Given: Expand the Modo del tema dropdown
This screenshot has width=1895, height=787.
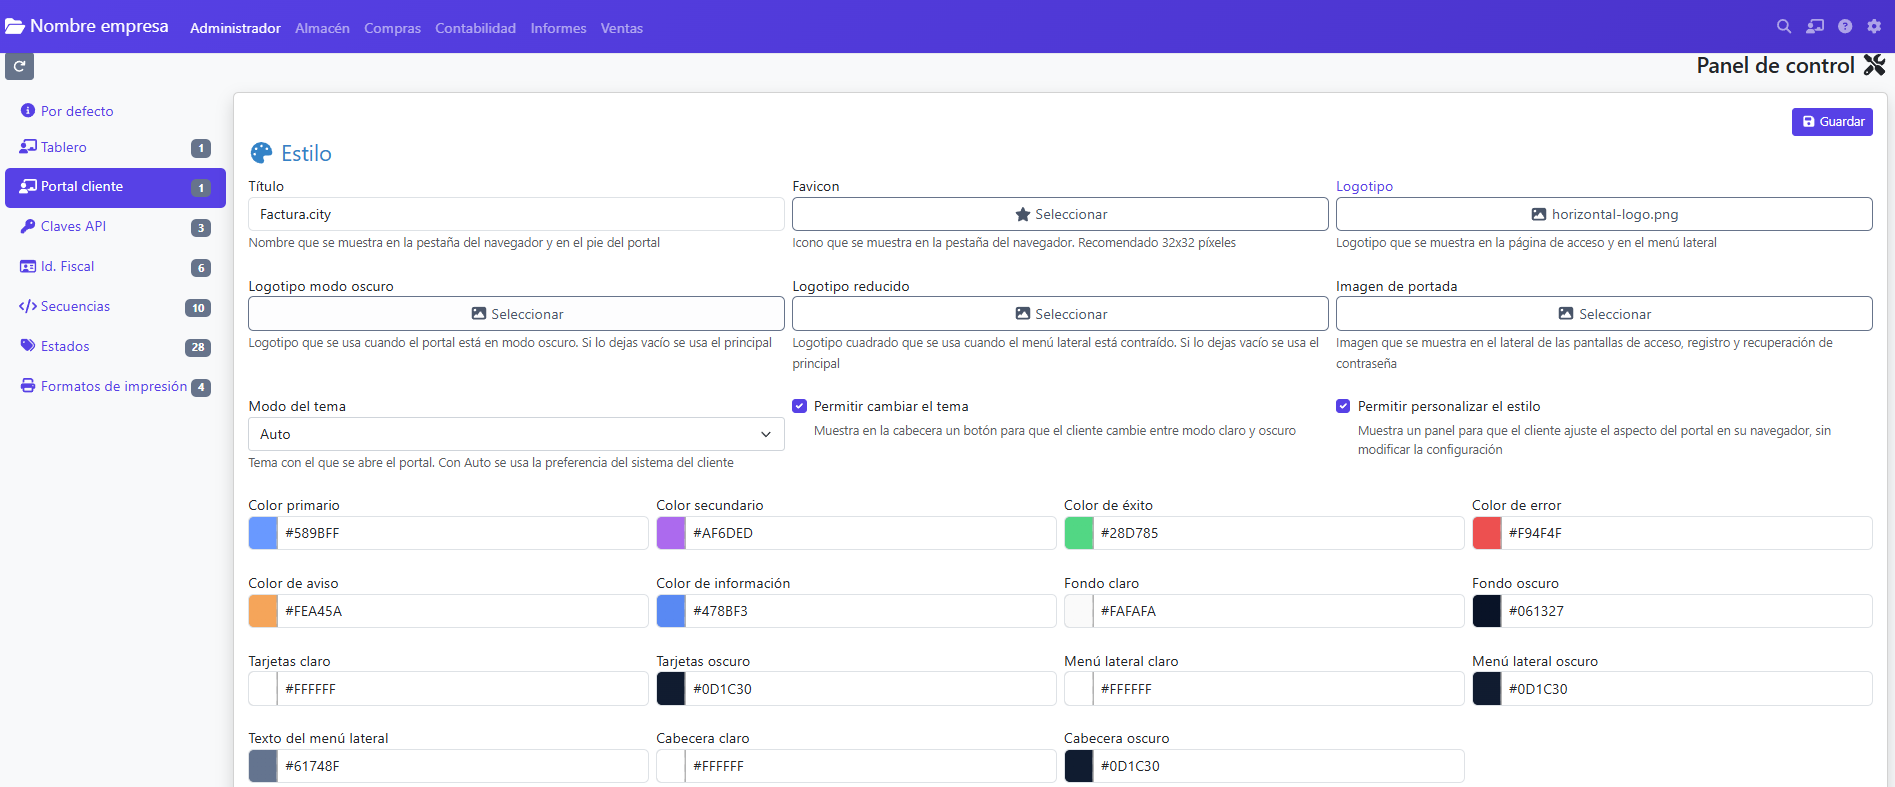Looking at the screenshot, I should coord(516,434).
